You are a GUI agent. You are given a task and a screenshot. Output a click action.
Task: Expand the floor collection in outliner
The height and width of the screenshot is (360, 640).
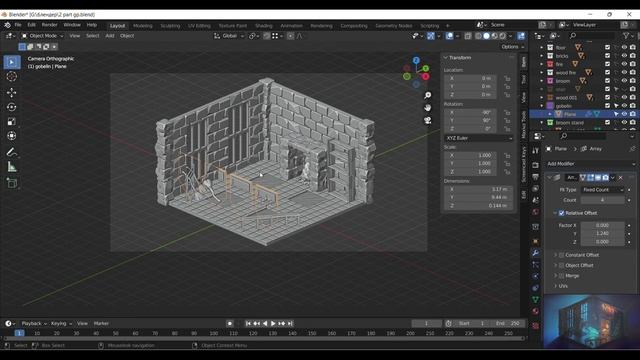pyautogui.click(x=542, y=47)
